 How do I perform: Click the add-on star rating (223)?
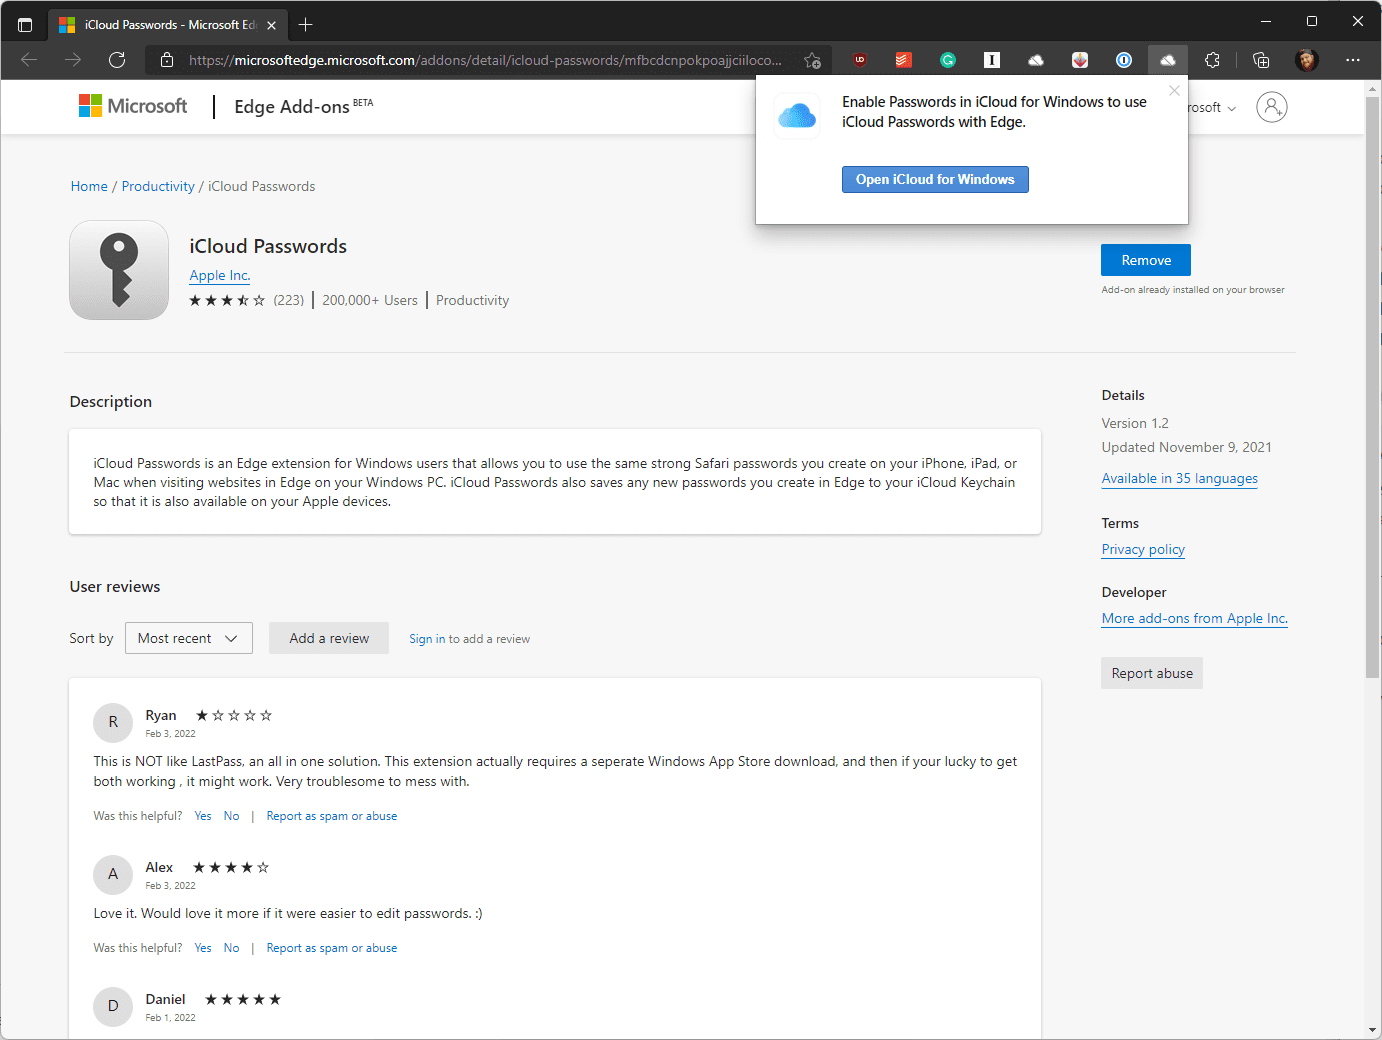pyautogui.click(x=247, y=300)
